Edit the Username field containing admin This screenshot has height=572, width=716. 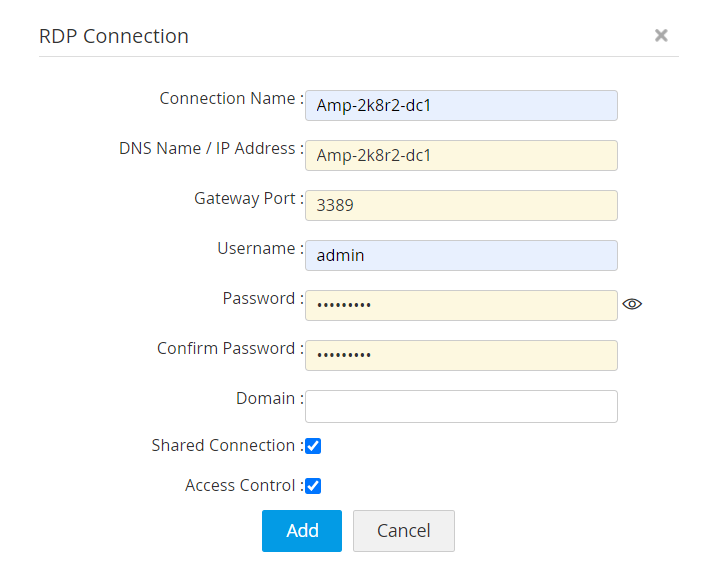click(x=461, y=255)
